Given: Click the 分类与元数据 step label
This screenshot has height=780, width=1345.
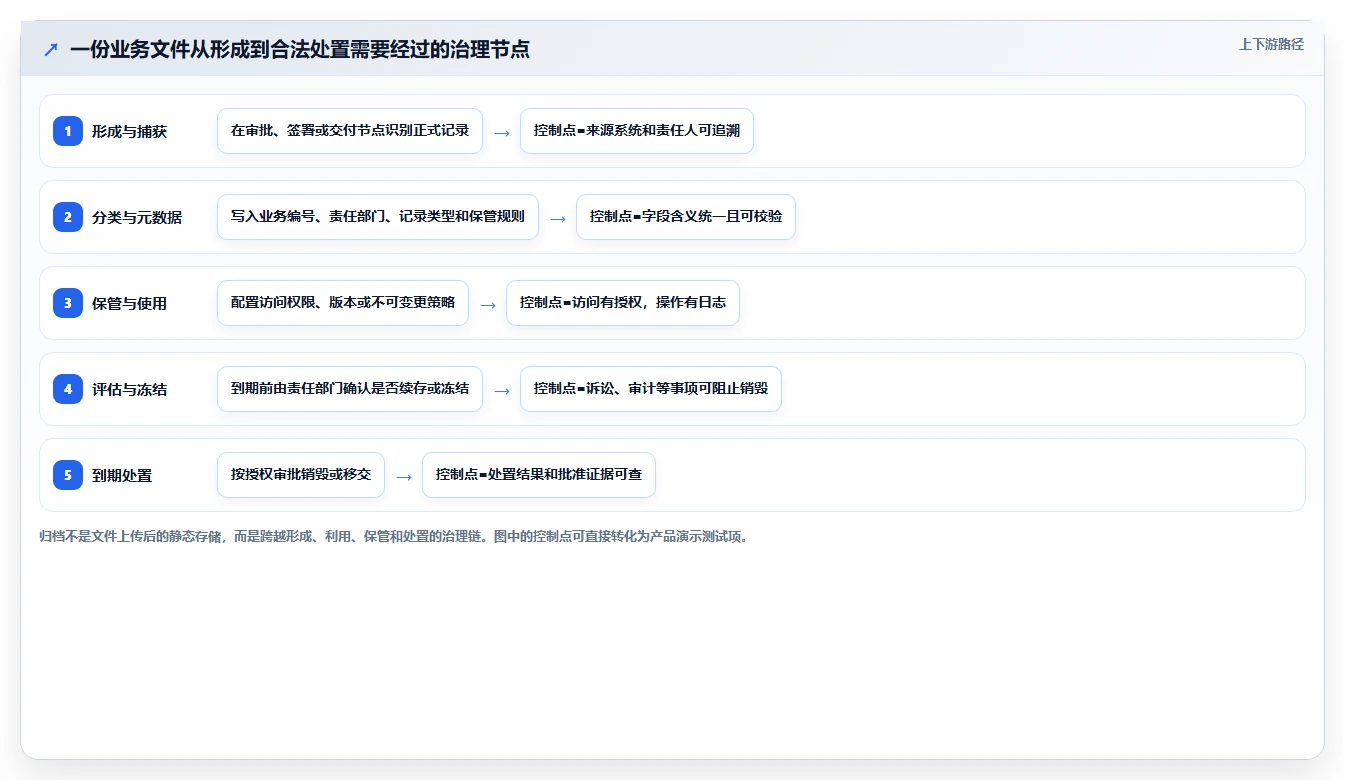Looking at the screenshot, I should tap(137, 217).
